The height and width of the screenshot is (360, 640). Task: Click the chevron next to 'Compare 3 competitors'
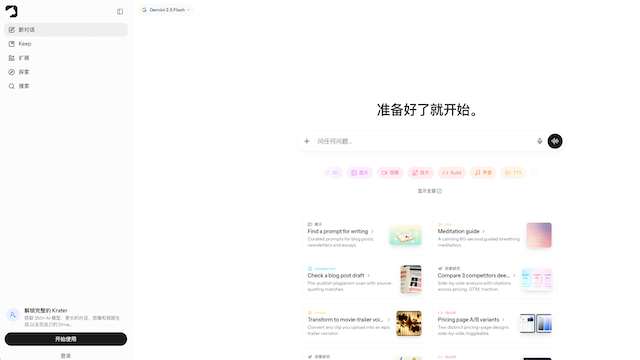(x=514, y=276)
